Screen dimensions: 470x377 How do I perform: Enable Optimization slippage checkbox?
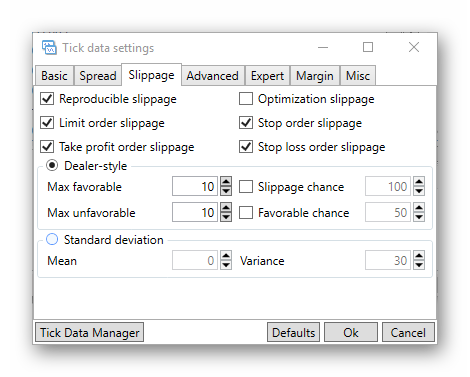pos(246,99)
